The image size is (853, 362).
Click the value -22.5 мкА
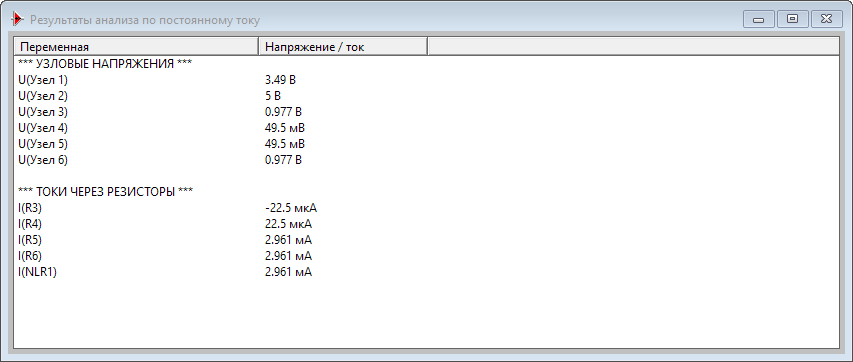(290, 208)
